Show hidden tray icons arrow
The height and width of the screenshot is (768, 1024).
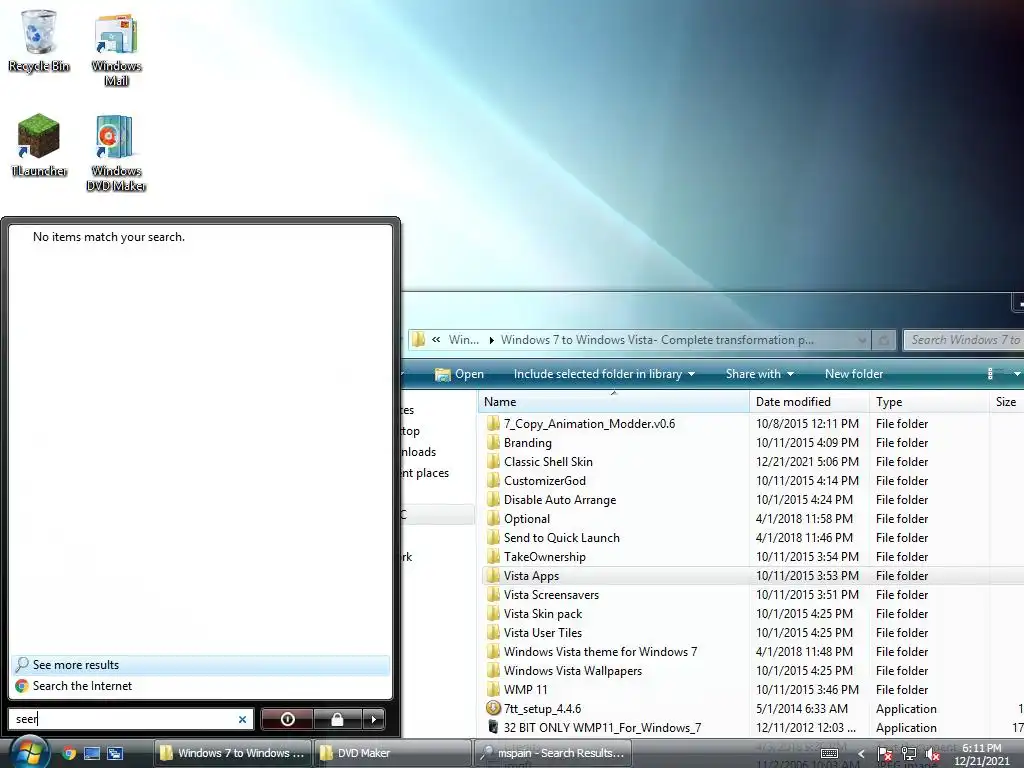click(861, 754)
